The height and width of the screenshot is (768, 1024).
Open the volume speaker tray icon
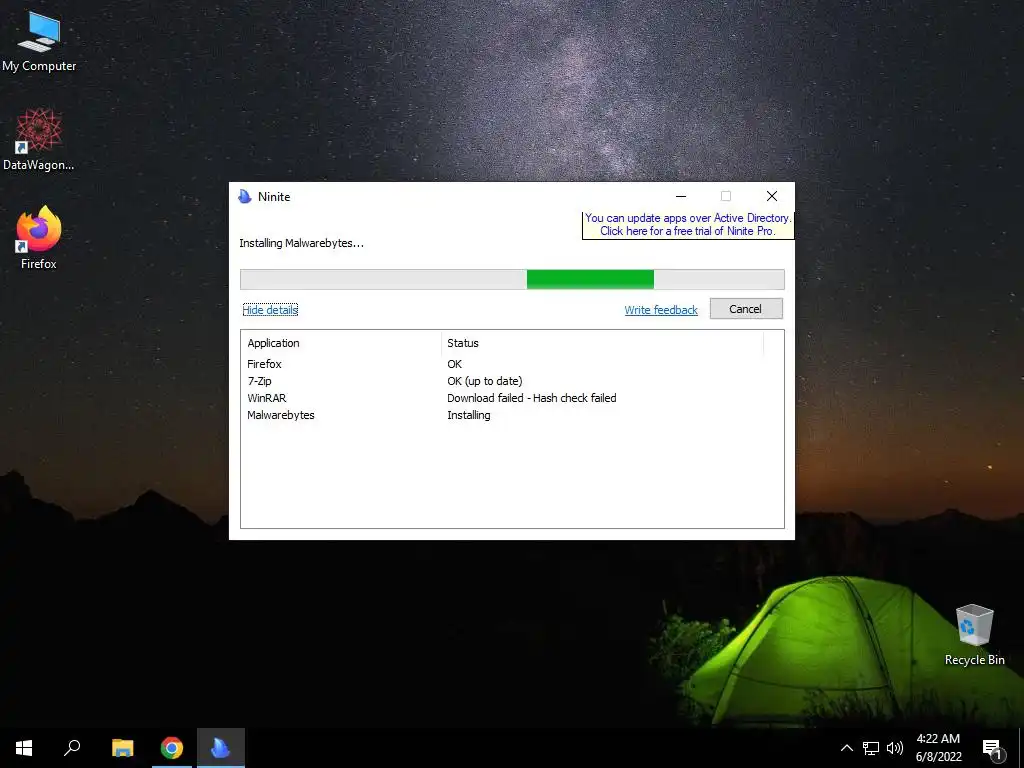[895, 748]
